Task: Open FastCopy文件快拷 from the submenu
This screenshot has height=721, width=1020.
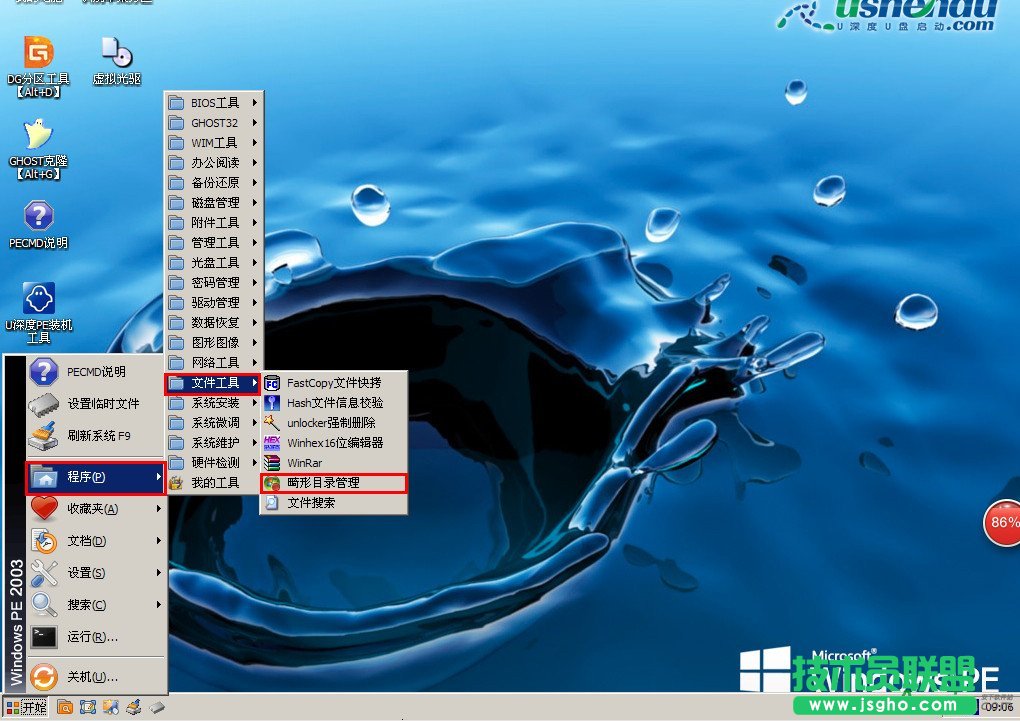Action: point(333,382)
